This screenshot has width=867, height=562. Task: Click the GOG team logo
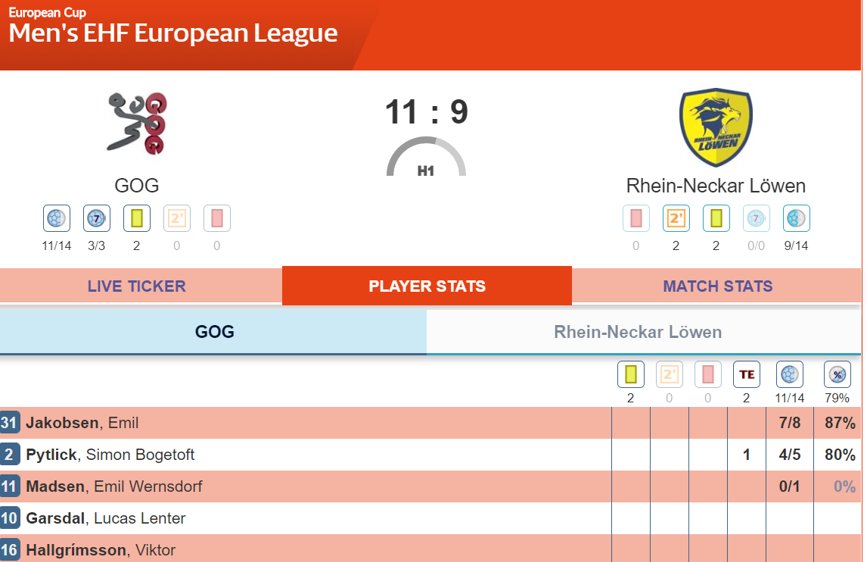[x=137, y=123]
